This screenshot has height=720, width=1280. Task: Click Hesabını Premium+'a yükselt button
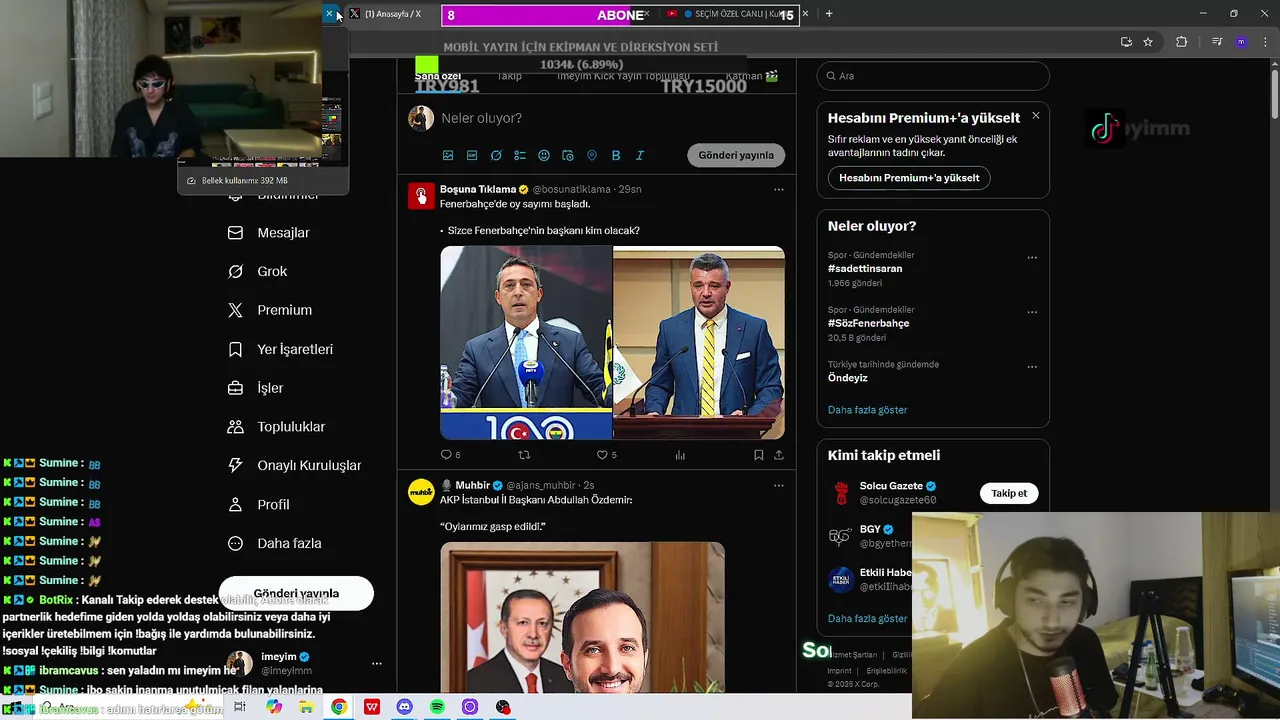[909, 178]
